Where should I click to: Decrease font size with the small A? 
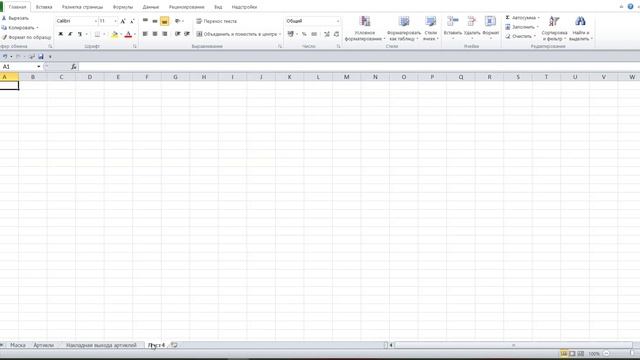132,21
